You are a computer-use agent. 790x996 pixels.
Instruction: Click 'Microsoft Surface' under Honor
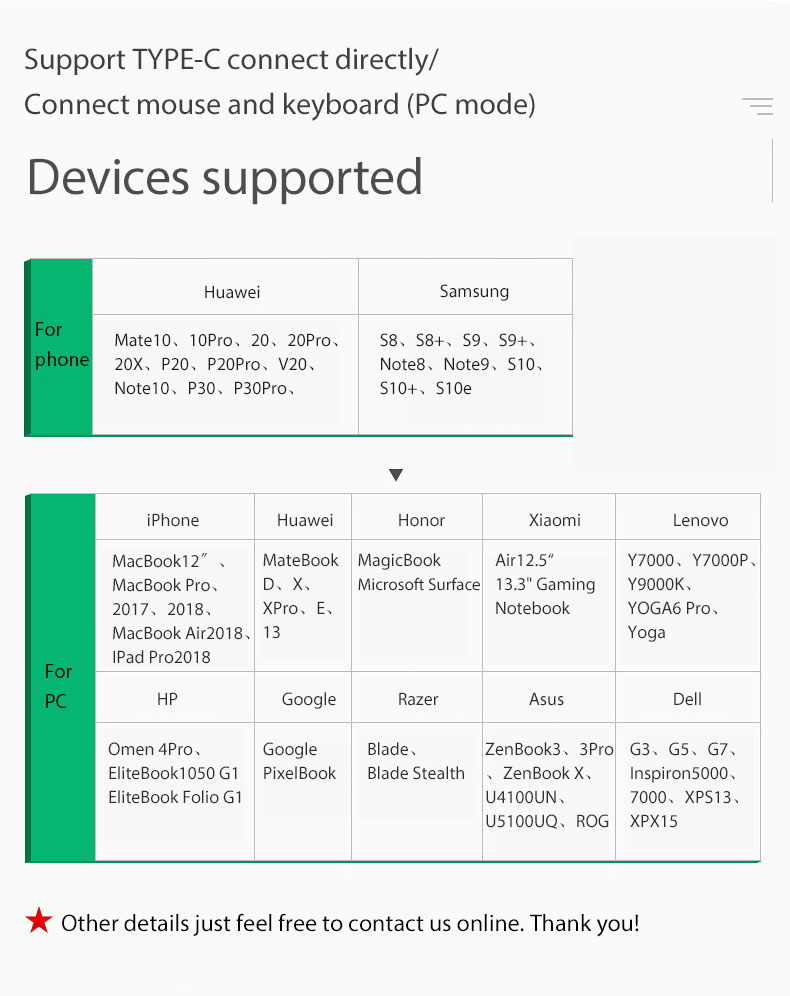point(418,584)
